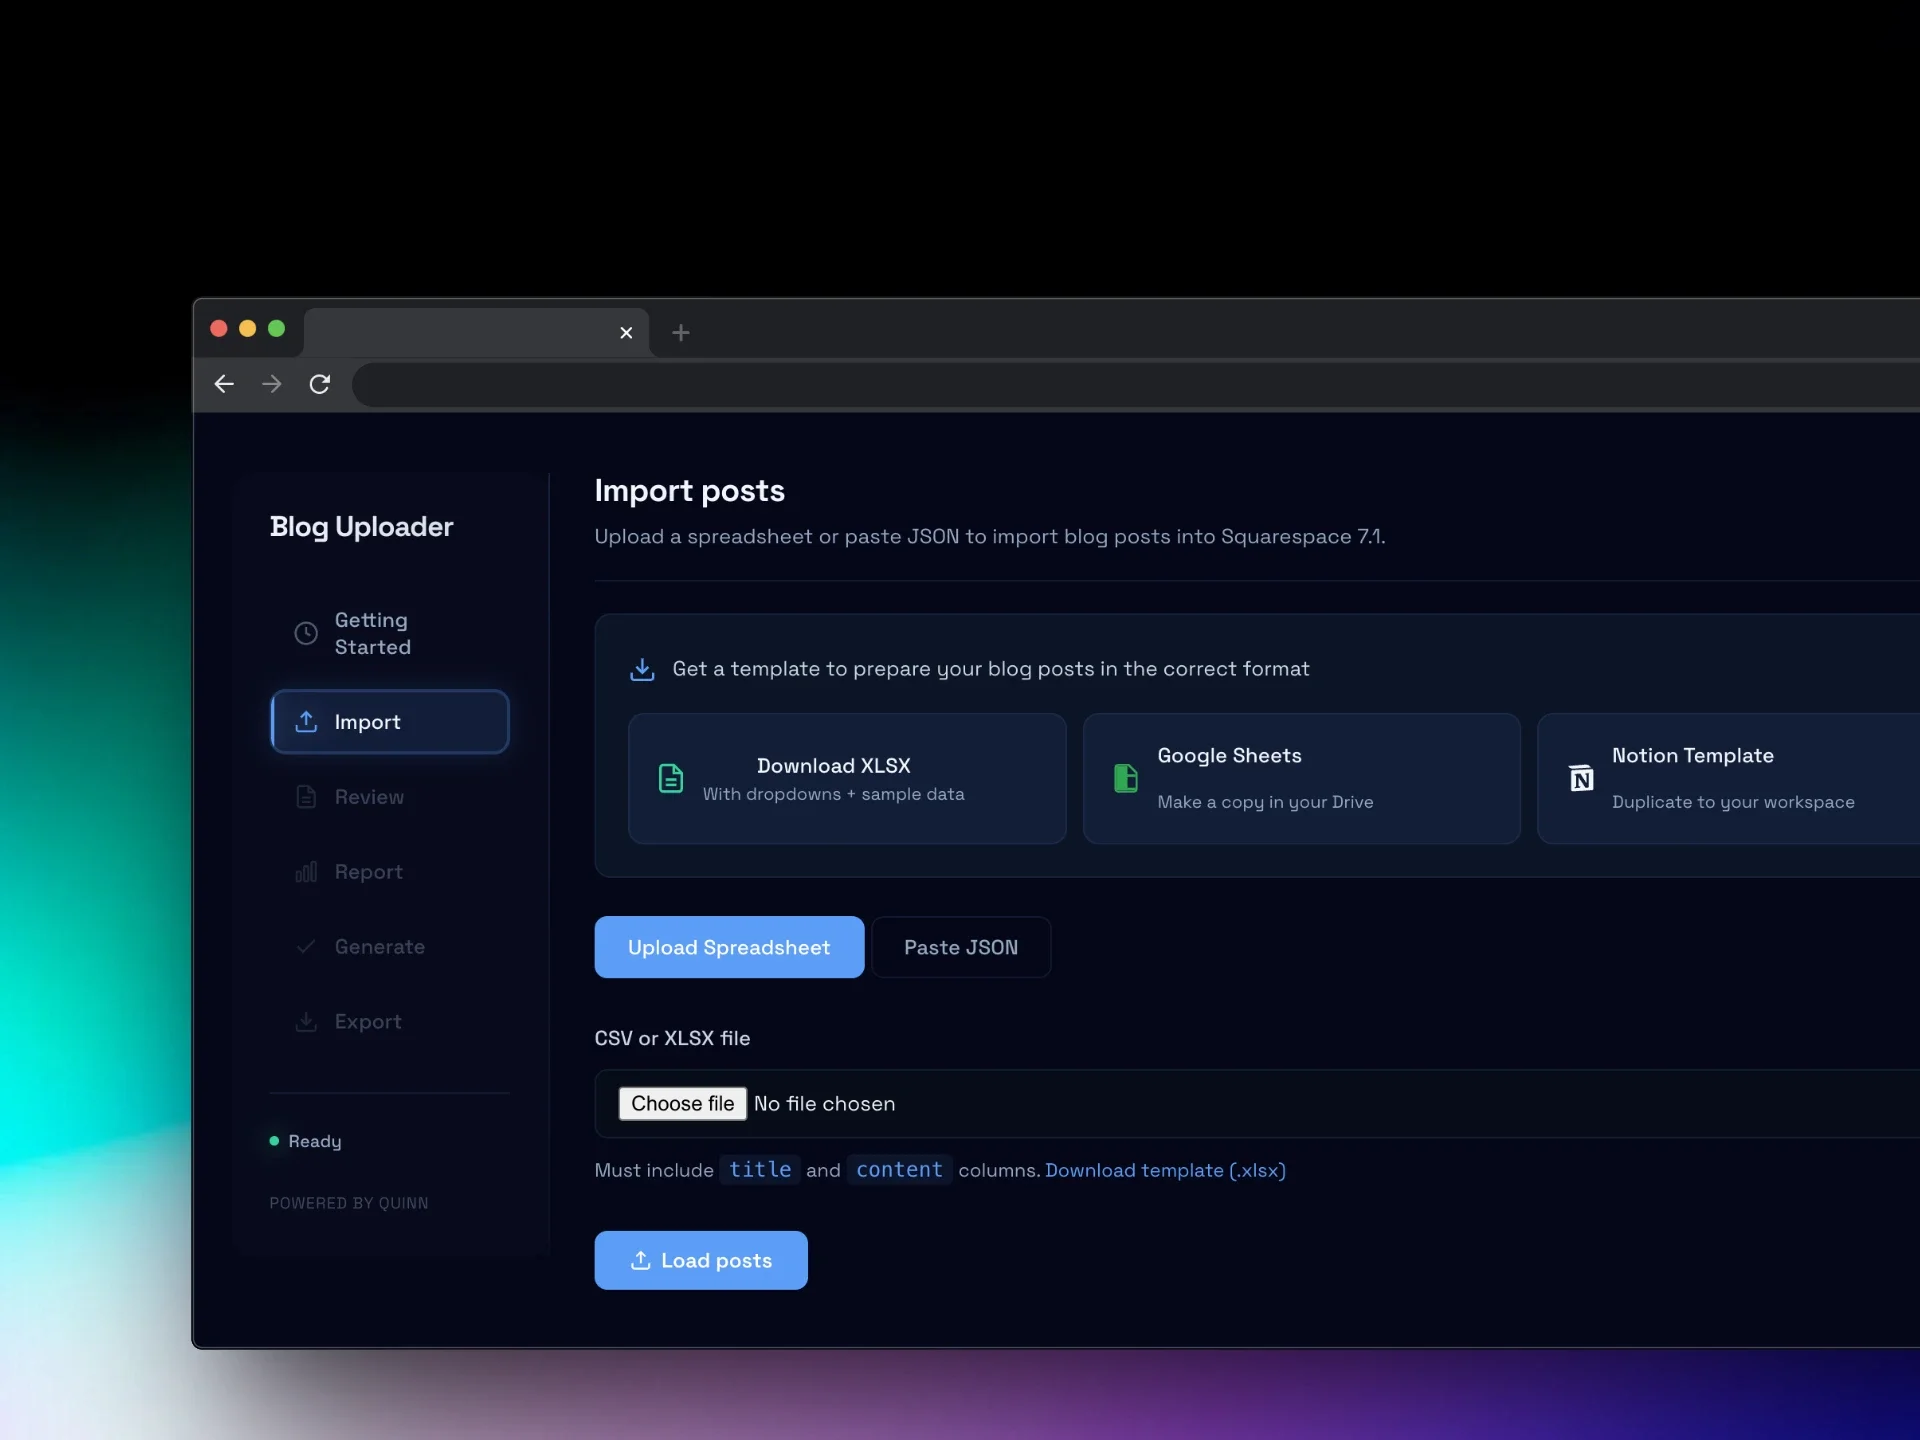The width and height of the screenshot is (1920, 1440).
Task: Click the browser forward arrow
Action: click(x=272, y=384)
